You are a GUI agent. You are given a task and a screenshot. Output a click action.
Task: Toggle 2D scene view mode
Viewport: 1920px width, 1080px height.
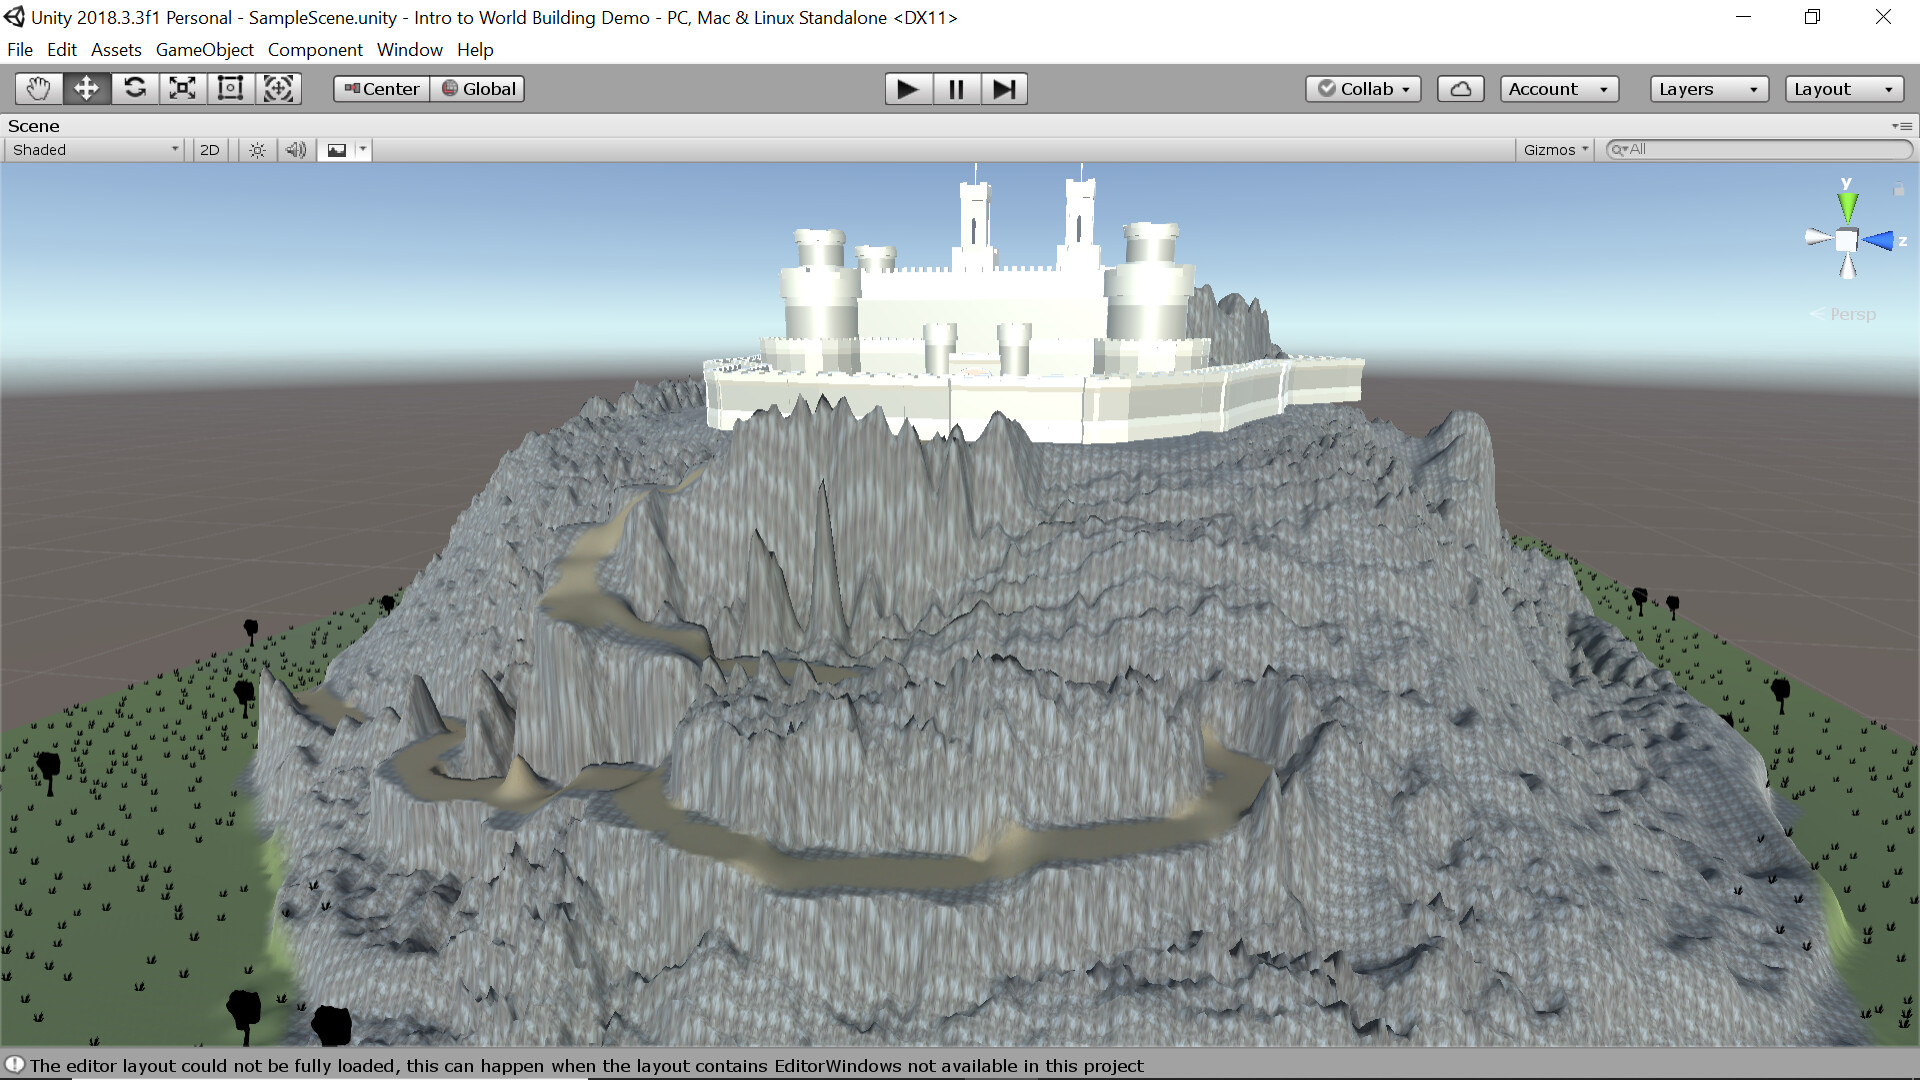[x=209, y=150]
